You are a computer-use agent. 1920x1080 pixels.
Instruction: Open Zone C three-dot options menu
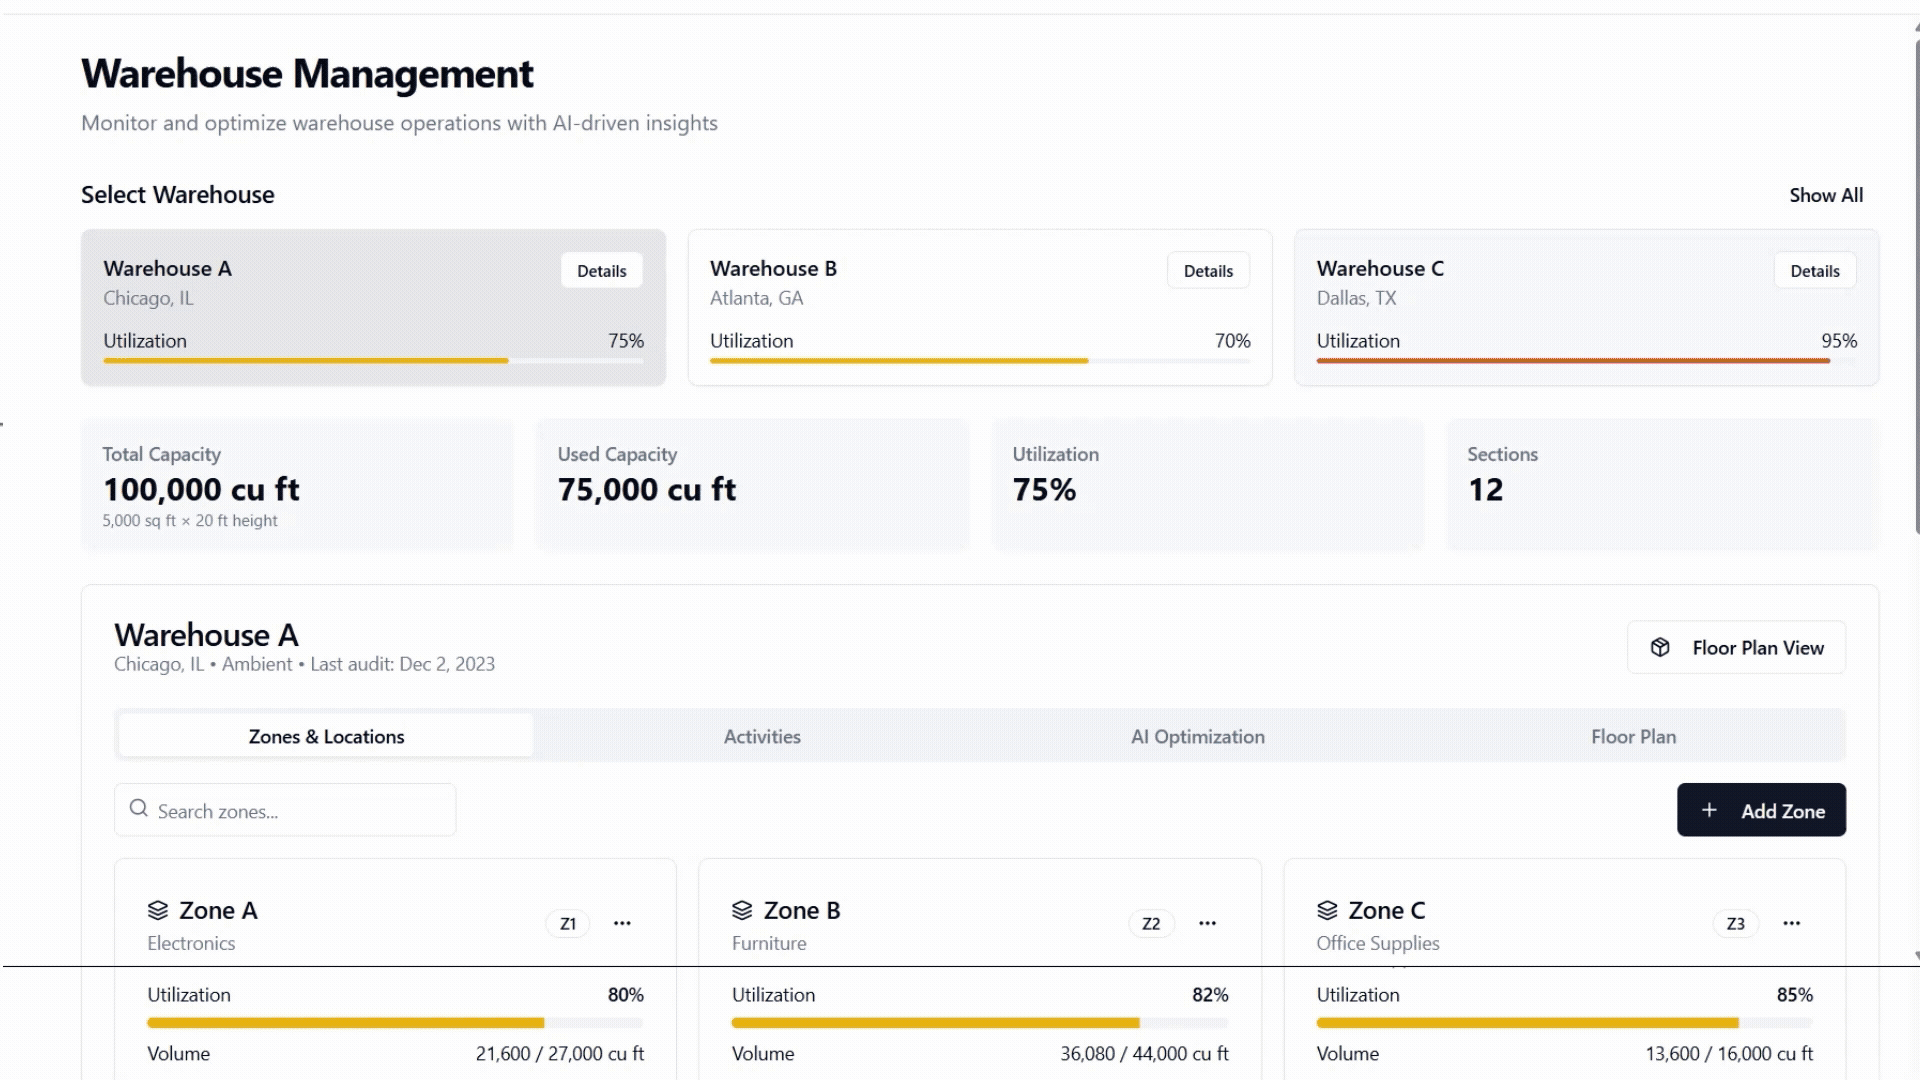click(1791, 923)
